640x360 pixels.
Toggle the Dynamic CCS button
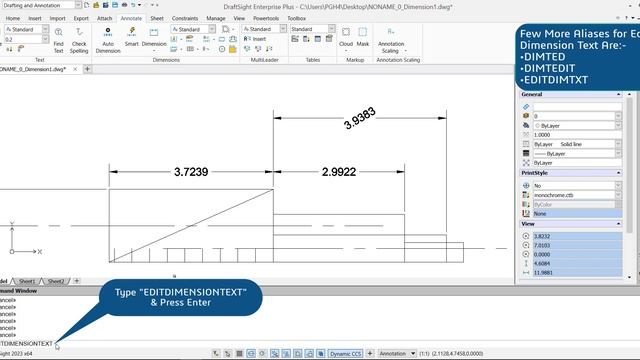tap(345, 353)
